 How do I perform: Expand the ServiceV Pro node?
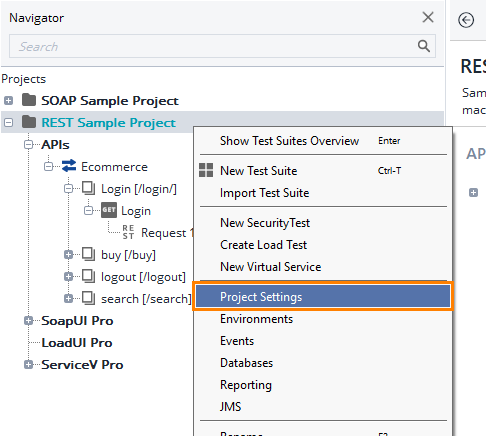coord(29,365)
